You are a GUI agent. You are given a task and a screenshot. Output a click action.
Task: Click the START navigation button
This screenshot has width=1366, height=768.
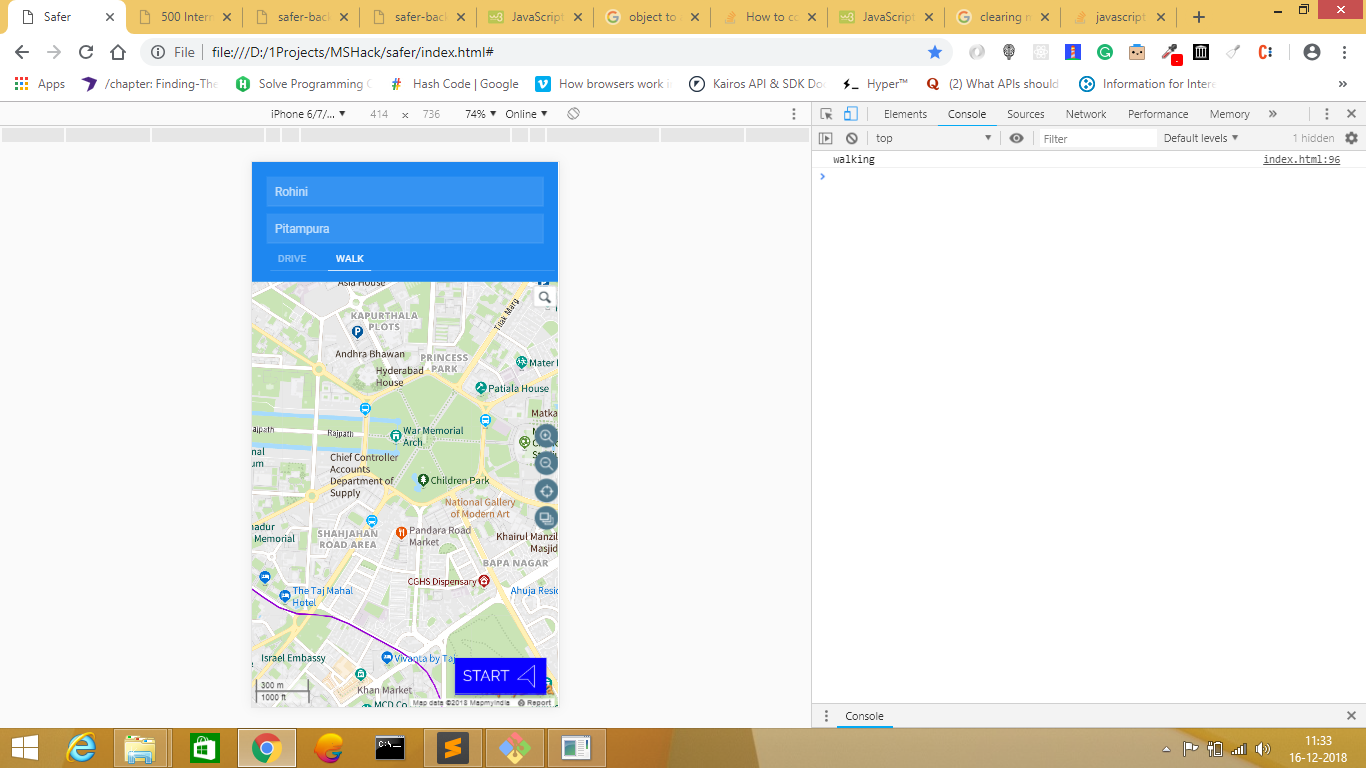[500, 676]
